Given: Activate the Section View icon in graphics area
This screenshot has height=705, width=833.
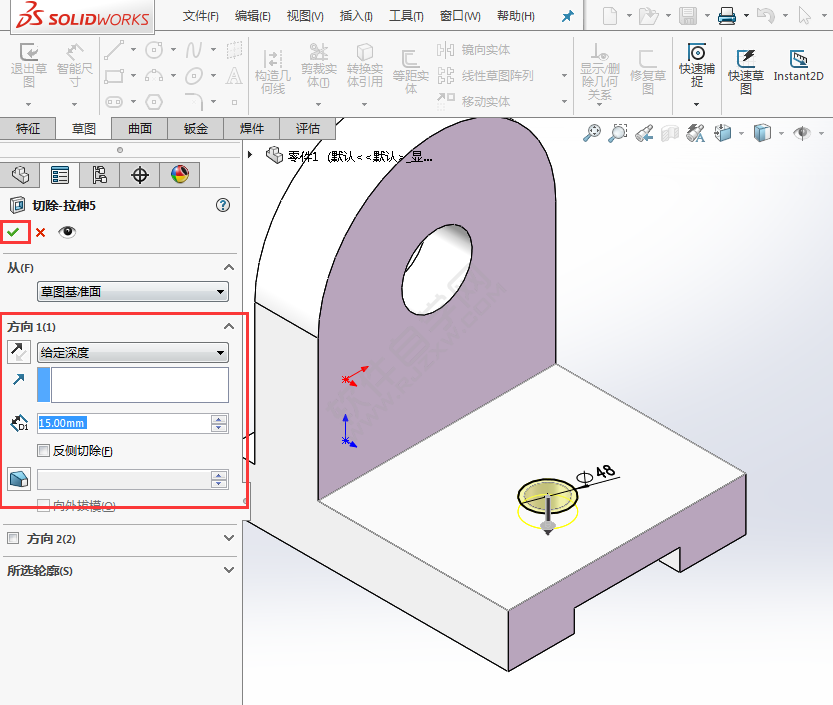Looking at the screenshot, I should (x=669, y=132).
